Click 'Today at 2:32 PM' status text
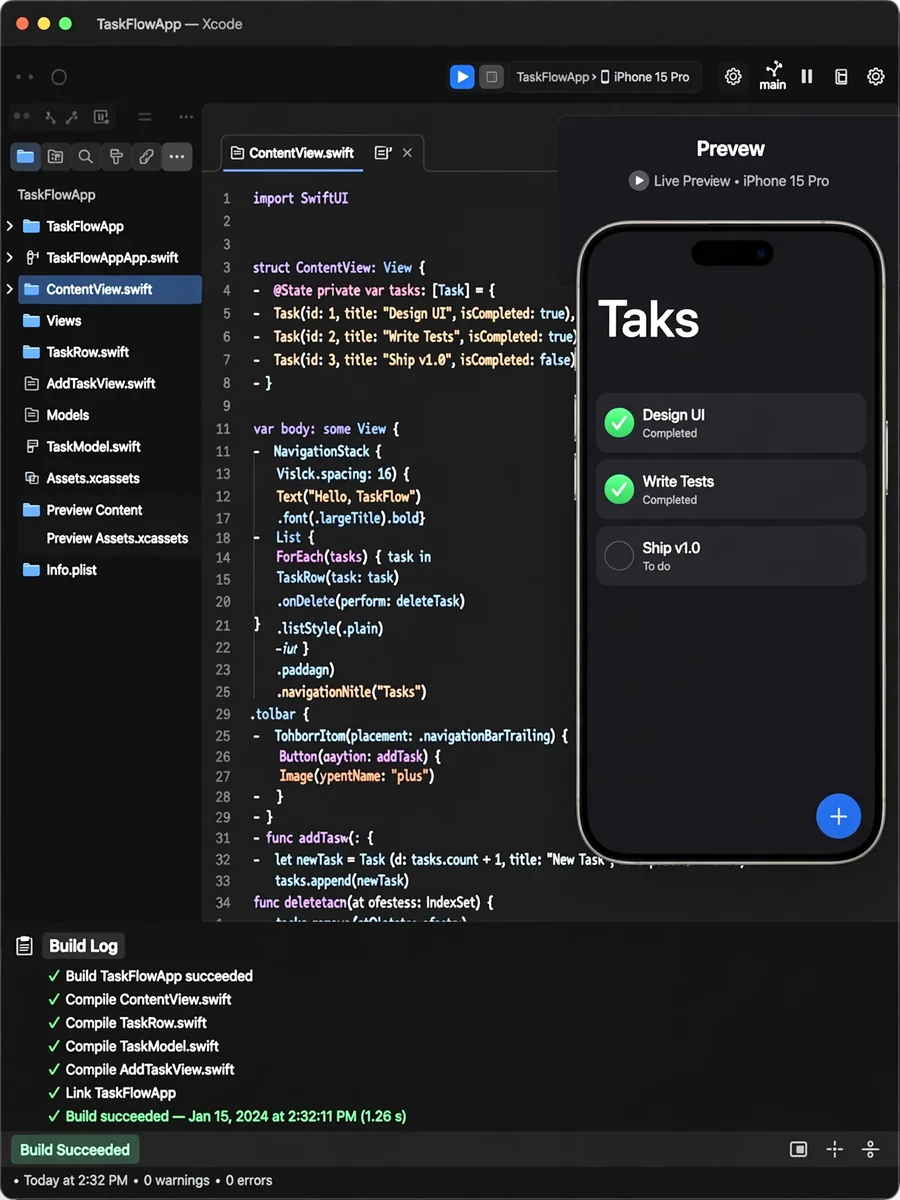 76,1181
